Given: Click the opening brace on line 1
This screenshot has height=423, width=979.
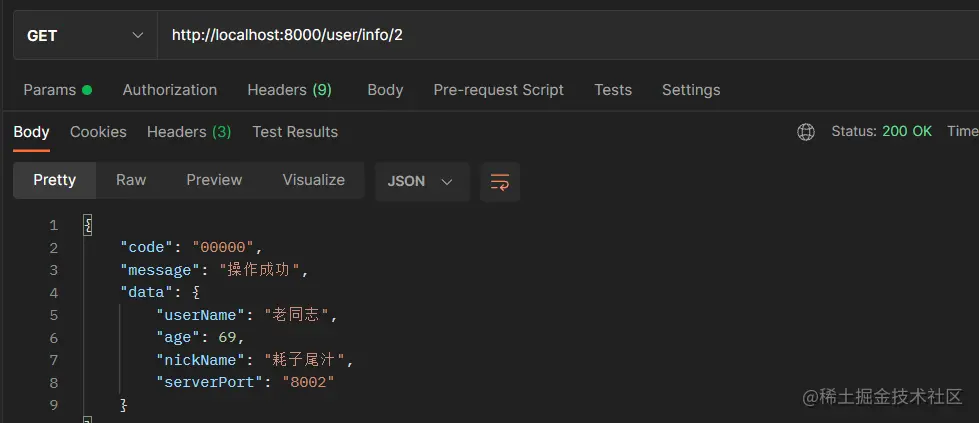Looking at the screenshot, I should [x=87, y=224].
